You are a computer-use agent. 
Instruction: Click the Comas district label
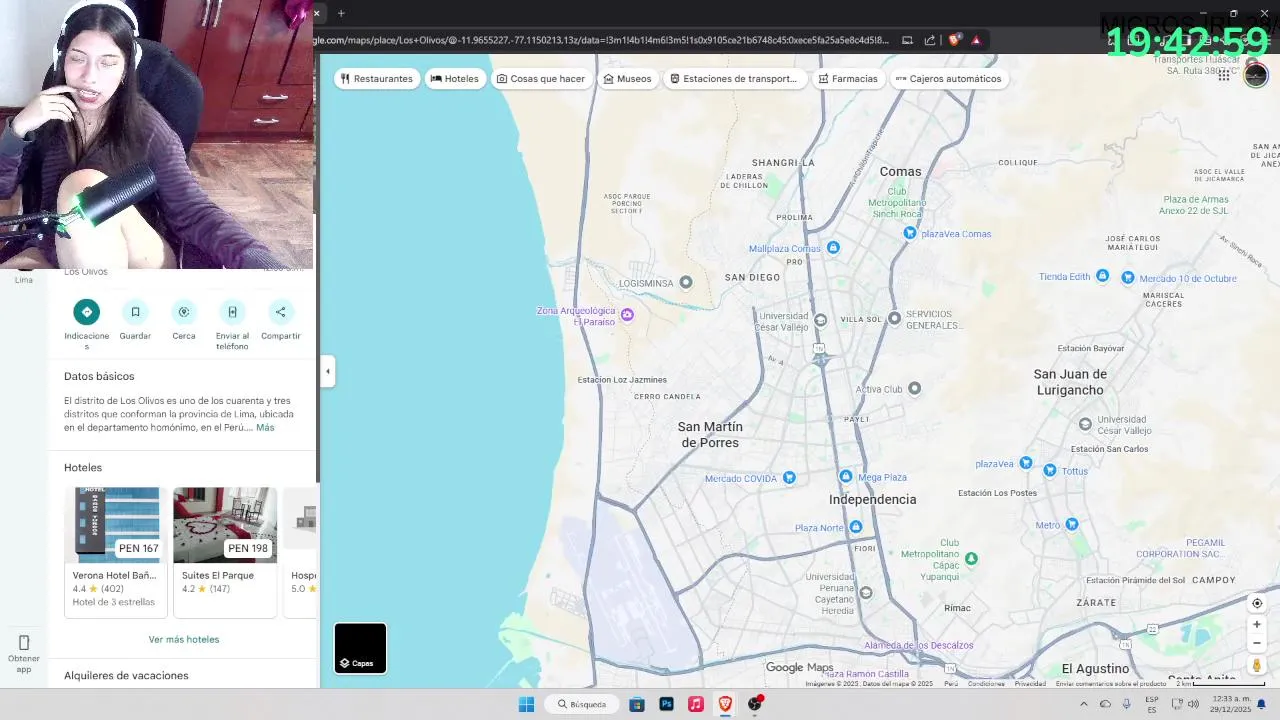pos(900,171)
